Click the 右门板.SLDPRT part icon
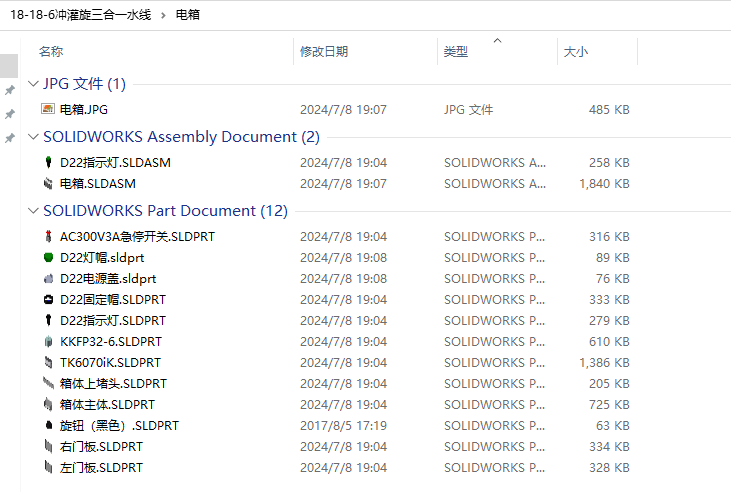The height and width of the screenshot is (492, 731). click(x=48, y=446)
